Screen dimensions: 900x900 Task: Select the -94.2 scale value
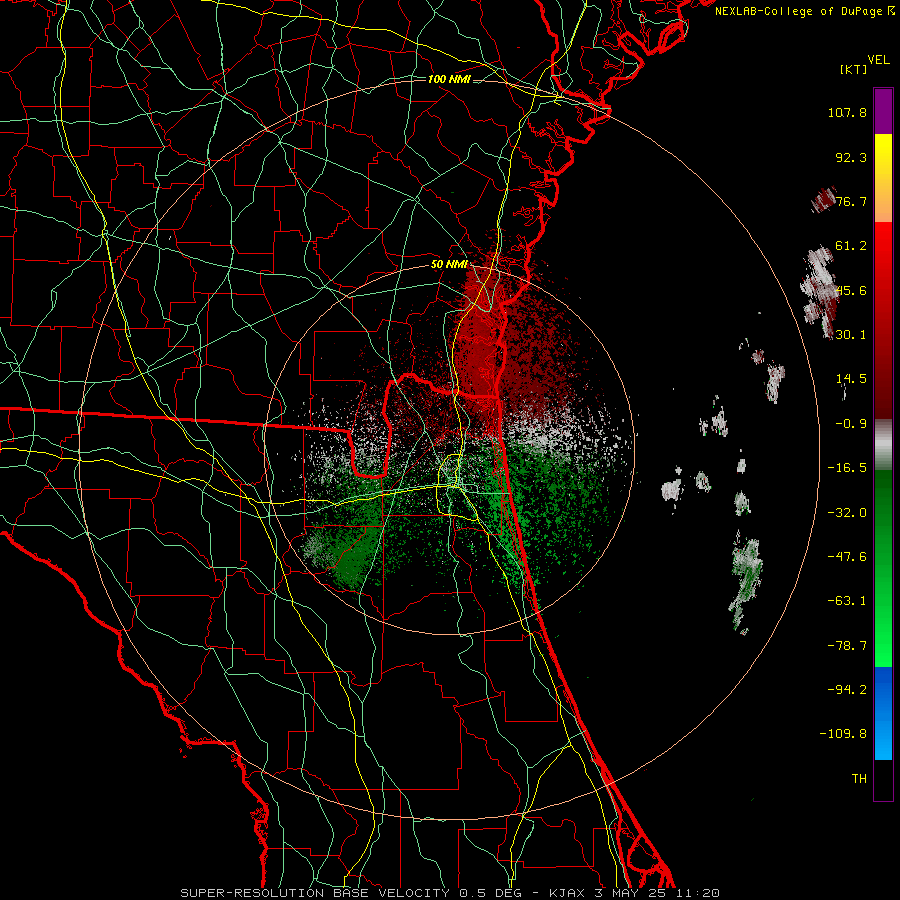tap(847, 690)
